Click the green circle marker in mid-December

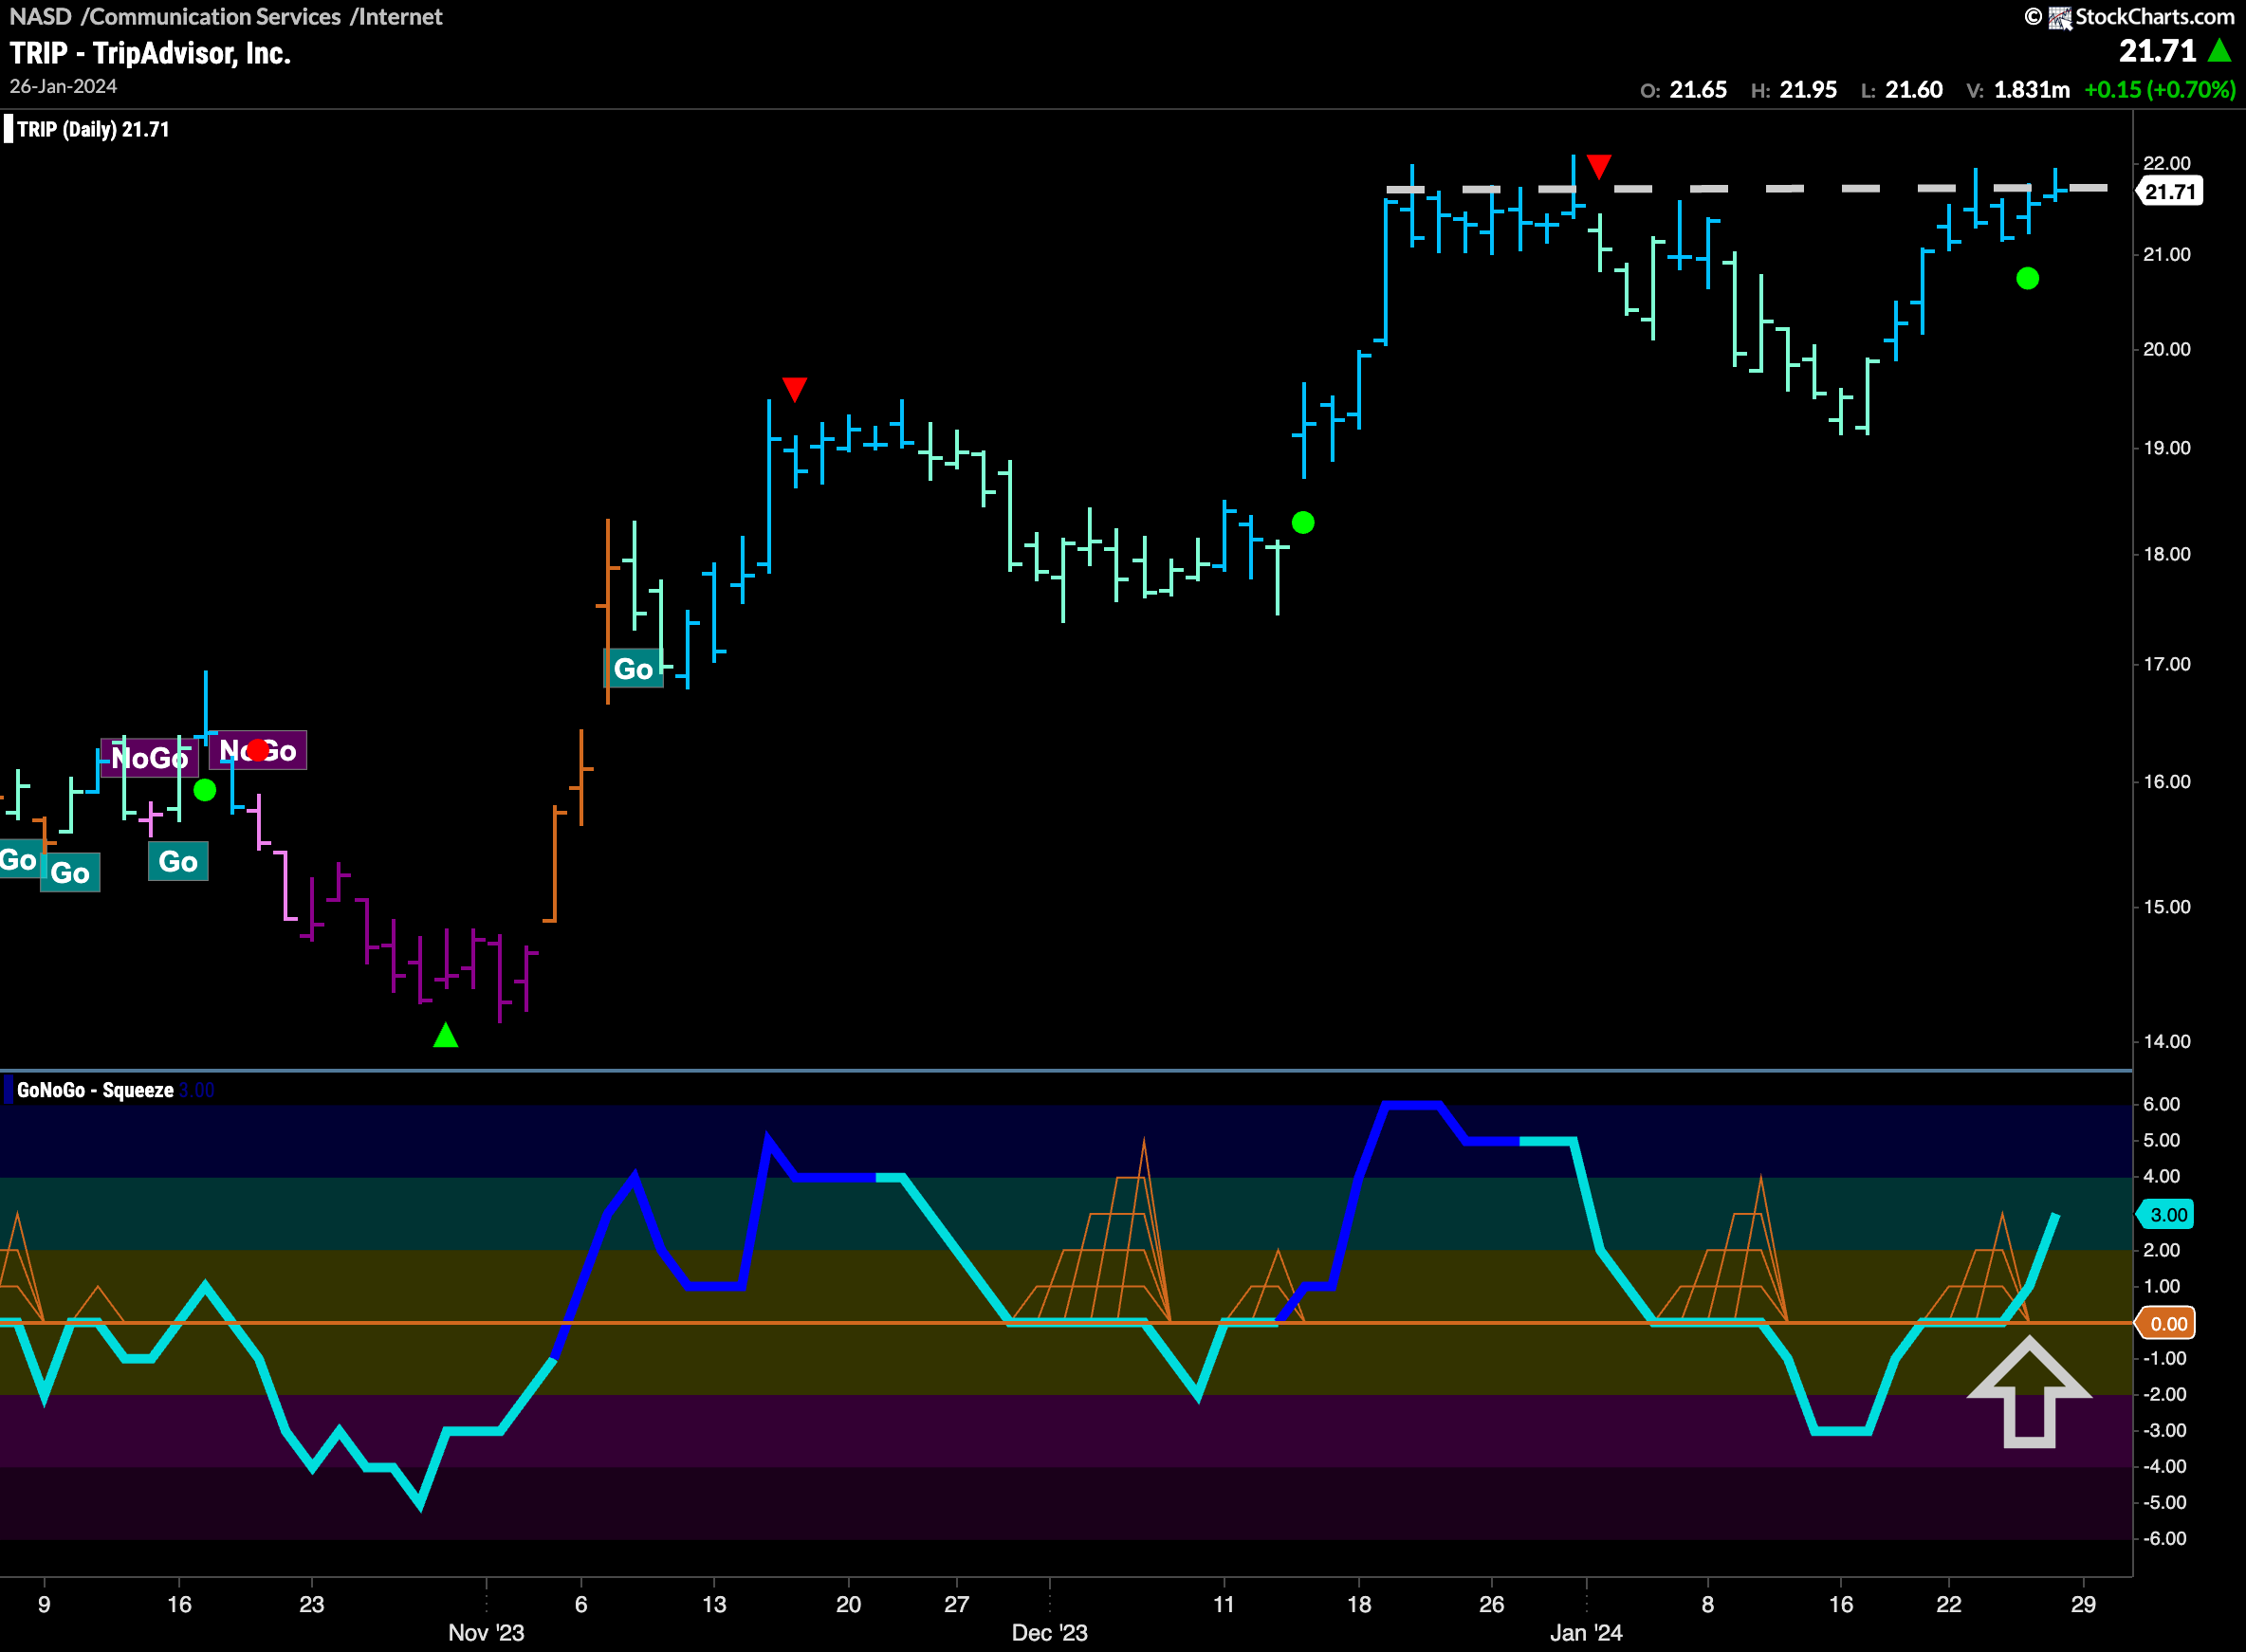(1303, 522)
